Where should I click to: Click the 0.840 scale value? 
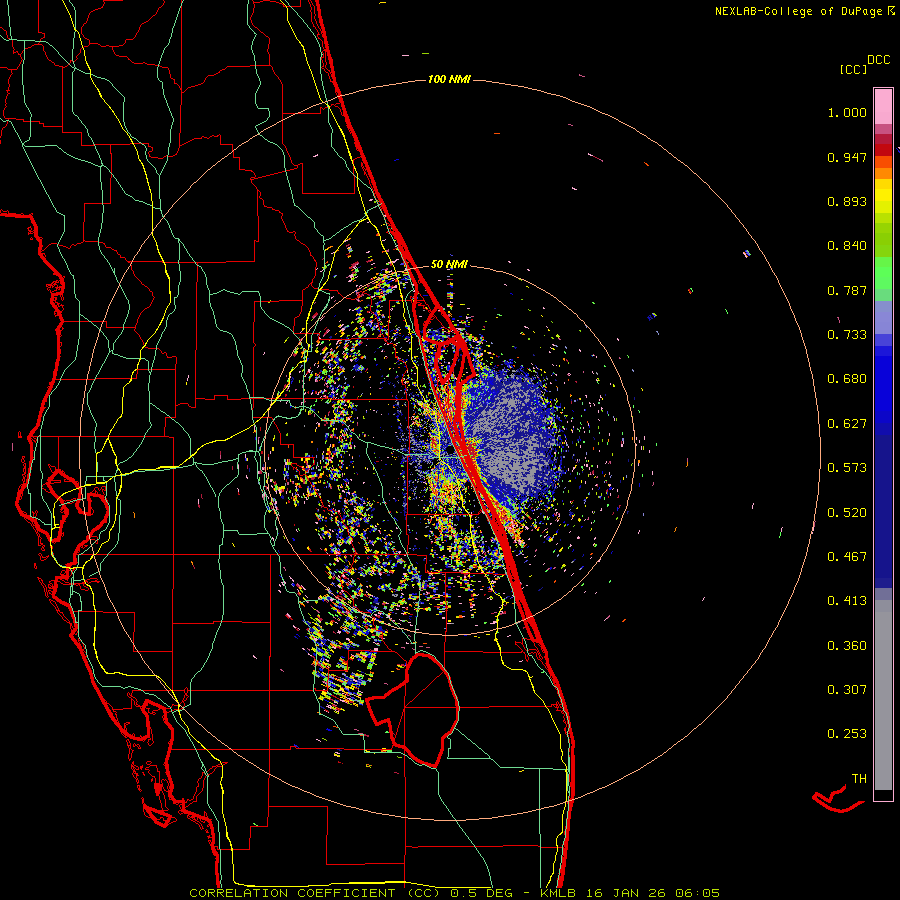(847, 246)
